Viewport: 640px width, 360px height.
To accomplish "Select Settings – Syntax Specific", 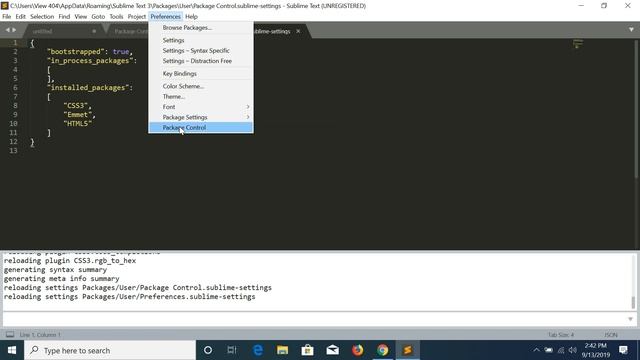I will 200,51.
